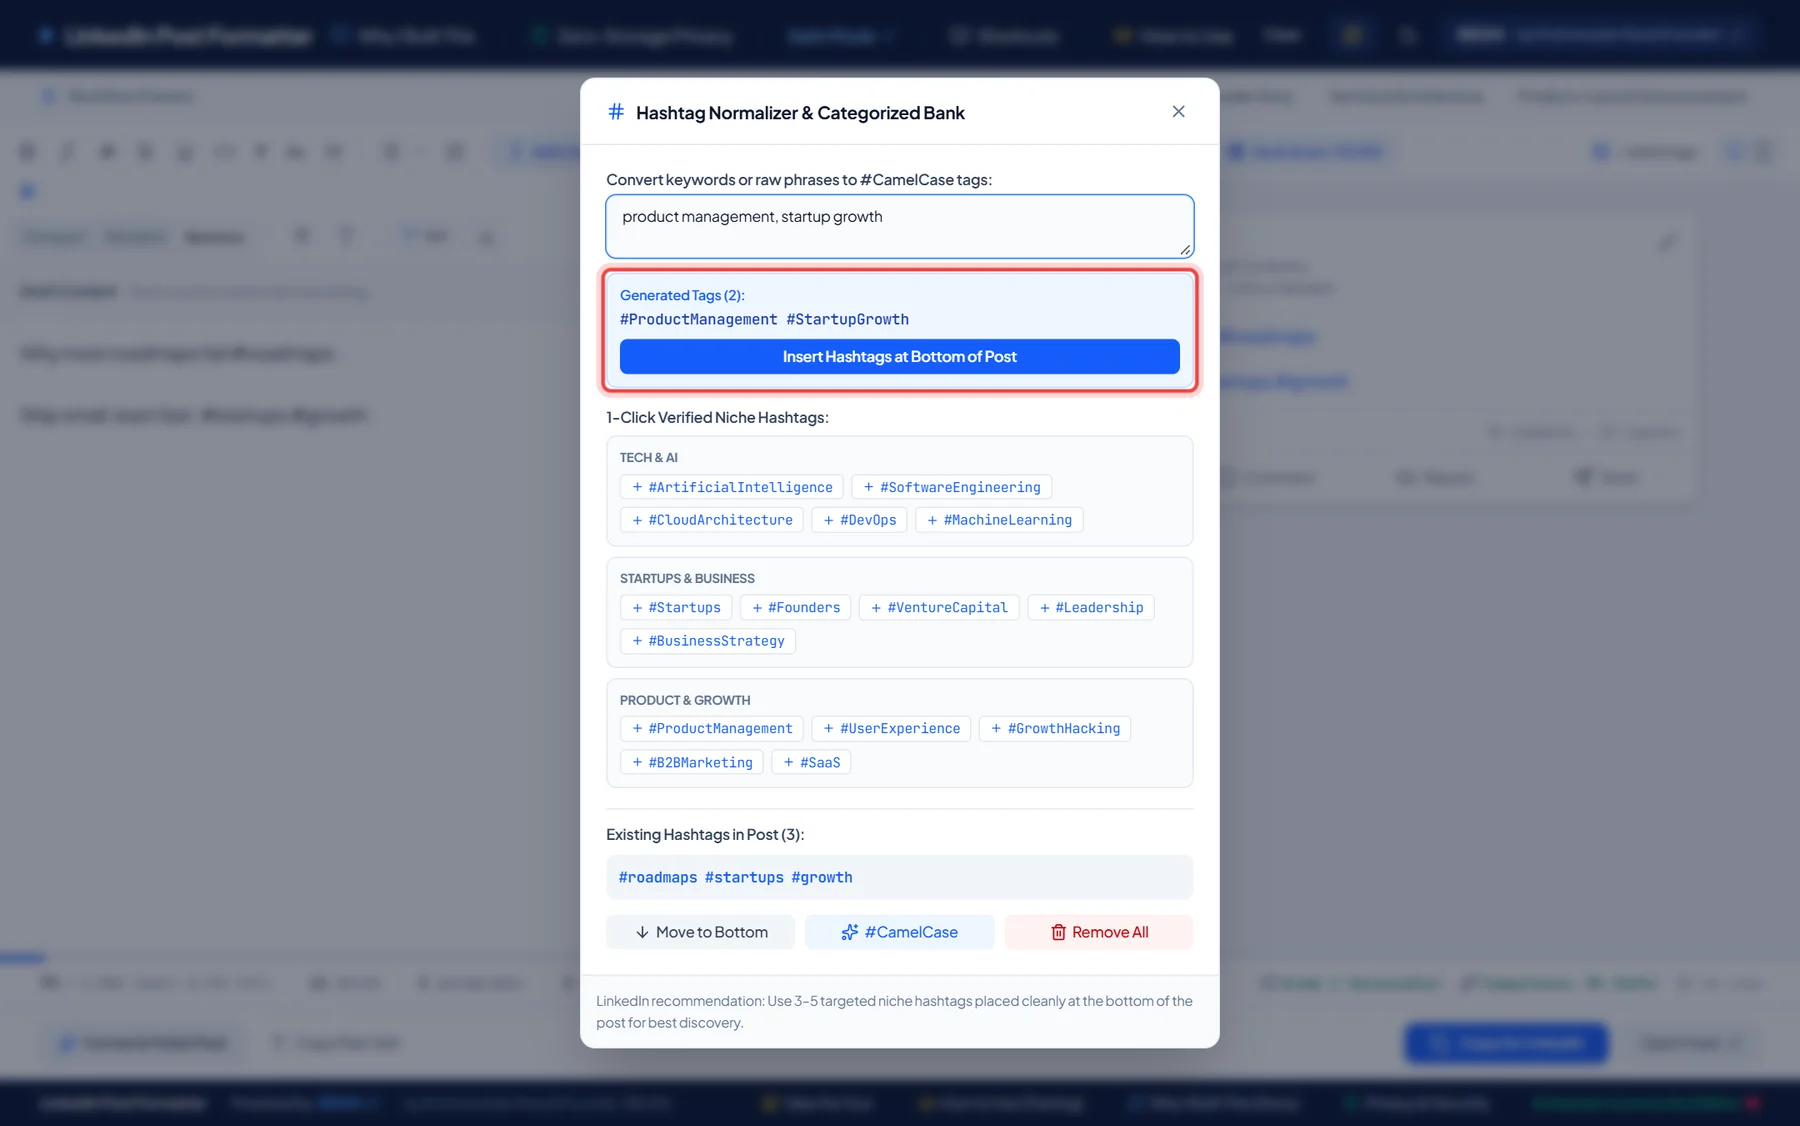Click the #growth existing hashtag text
This screenshot has height=1126, width=1800.
coord(822,877)
